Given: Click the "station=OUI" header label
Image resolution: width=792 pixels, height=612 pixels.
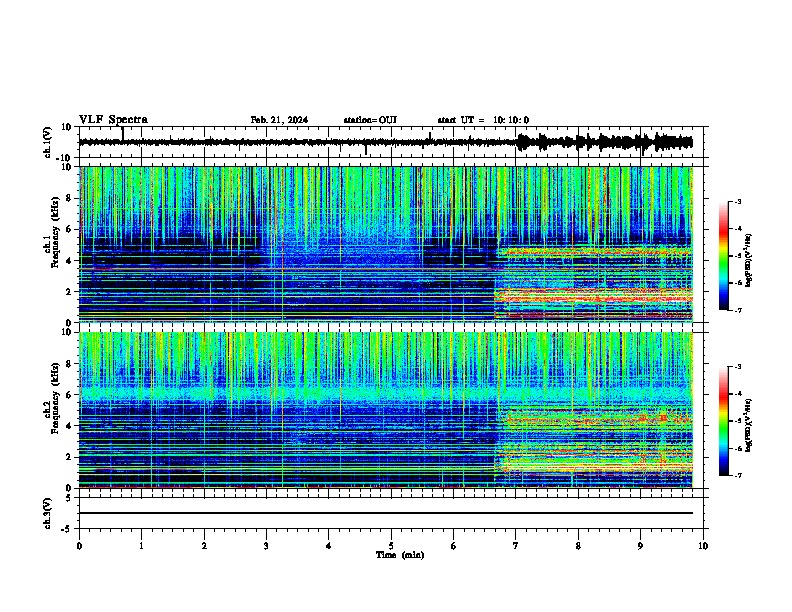Looking at the screenshot, I should click(370, 120).
